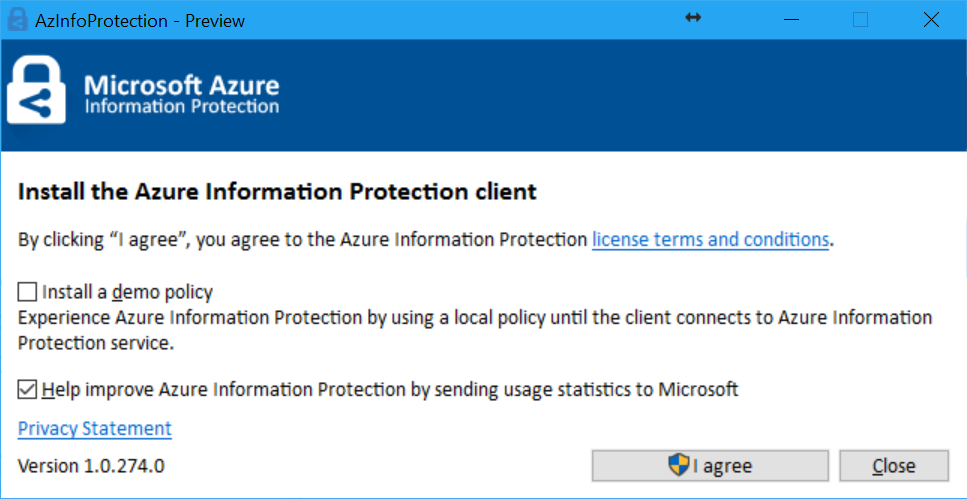Open the Privacy Statement link

(95, 428)
